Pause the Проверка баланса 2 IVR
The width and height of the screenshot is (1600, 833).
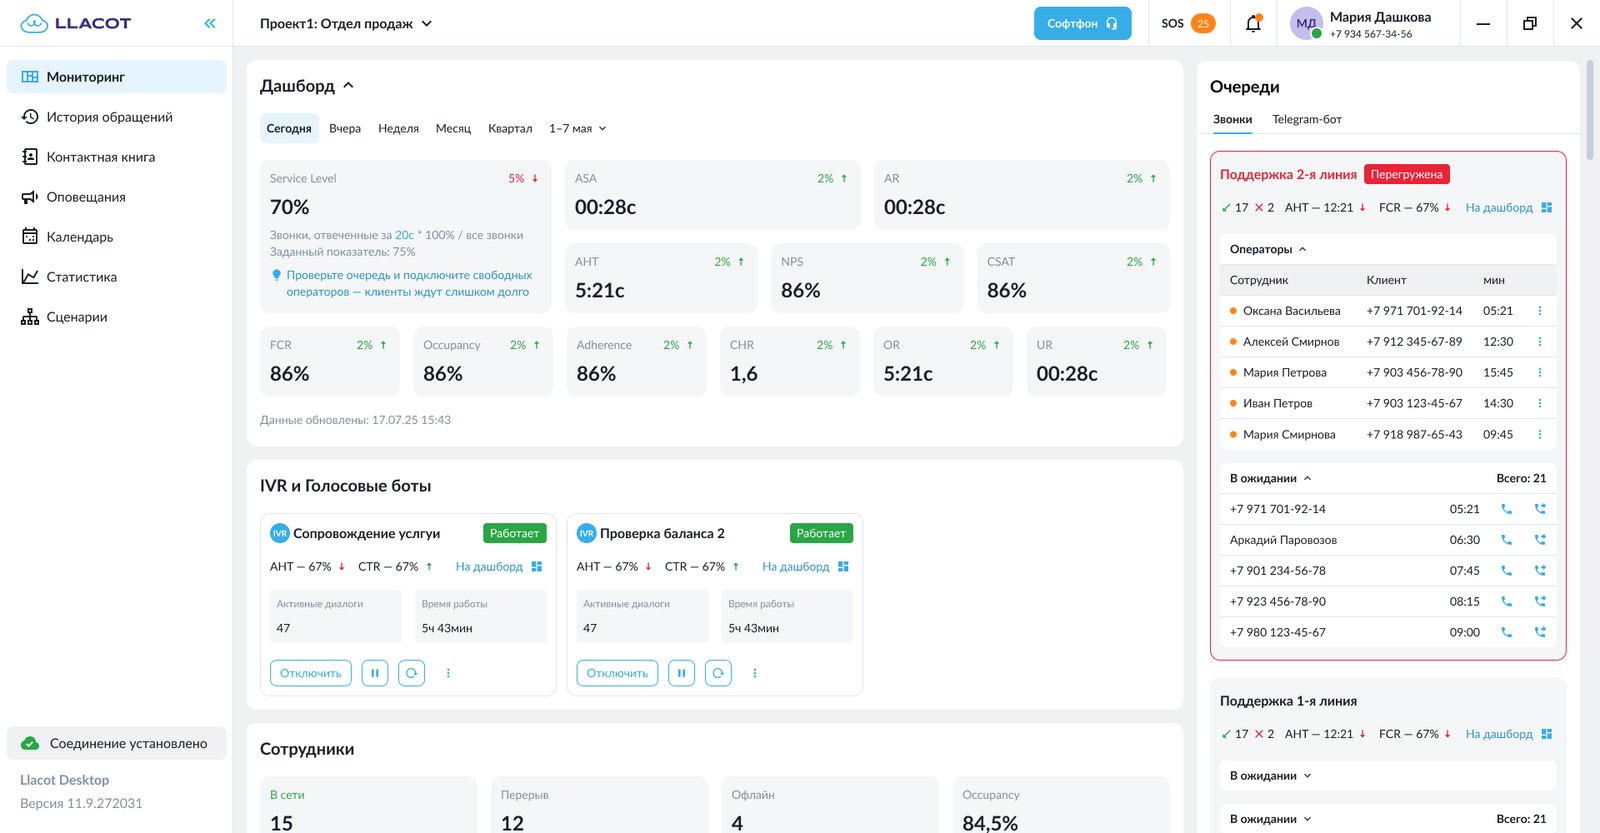681,673
